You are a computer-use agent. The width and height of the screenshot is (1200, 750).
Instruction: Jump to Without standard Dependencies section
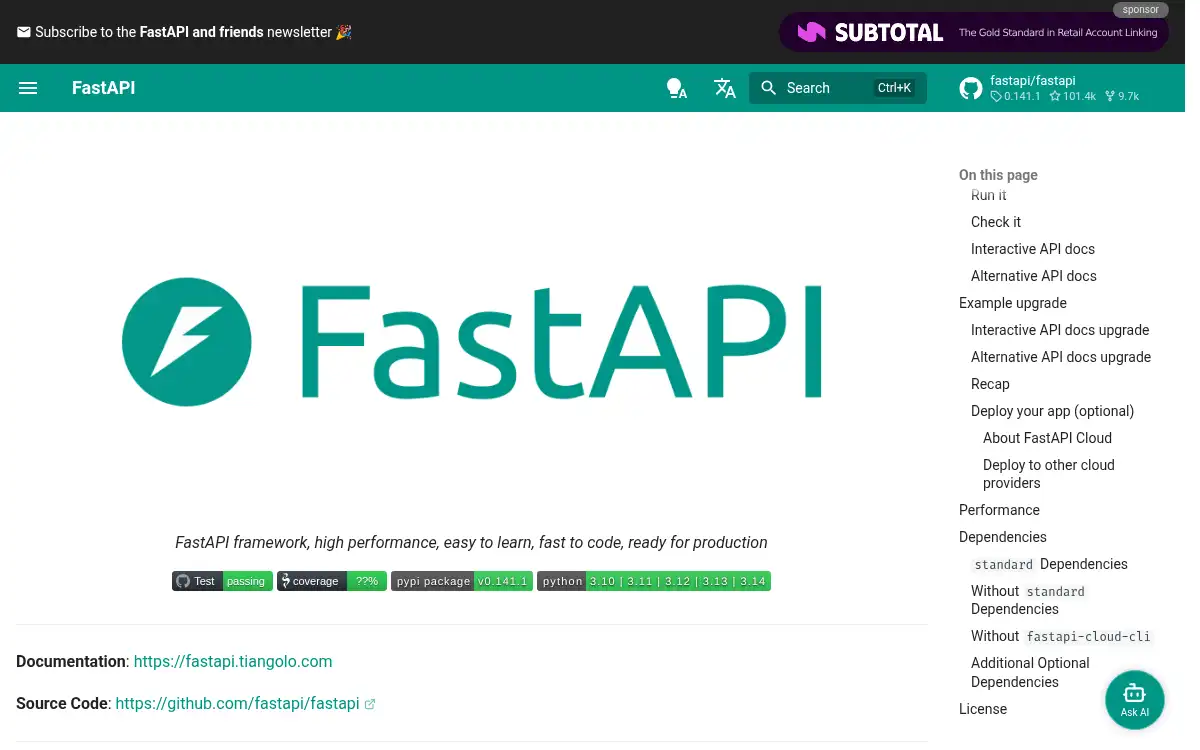pyautogui.click(x=1030, y=600)
